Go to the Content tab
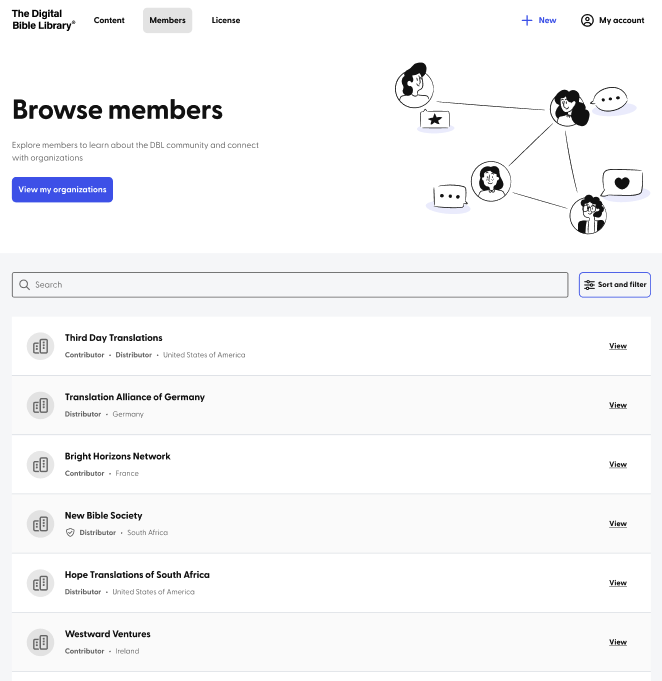Viewport: 662px width, 681px height. 109,20
